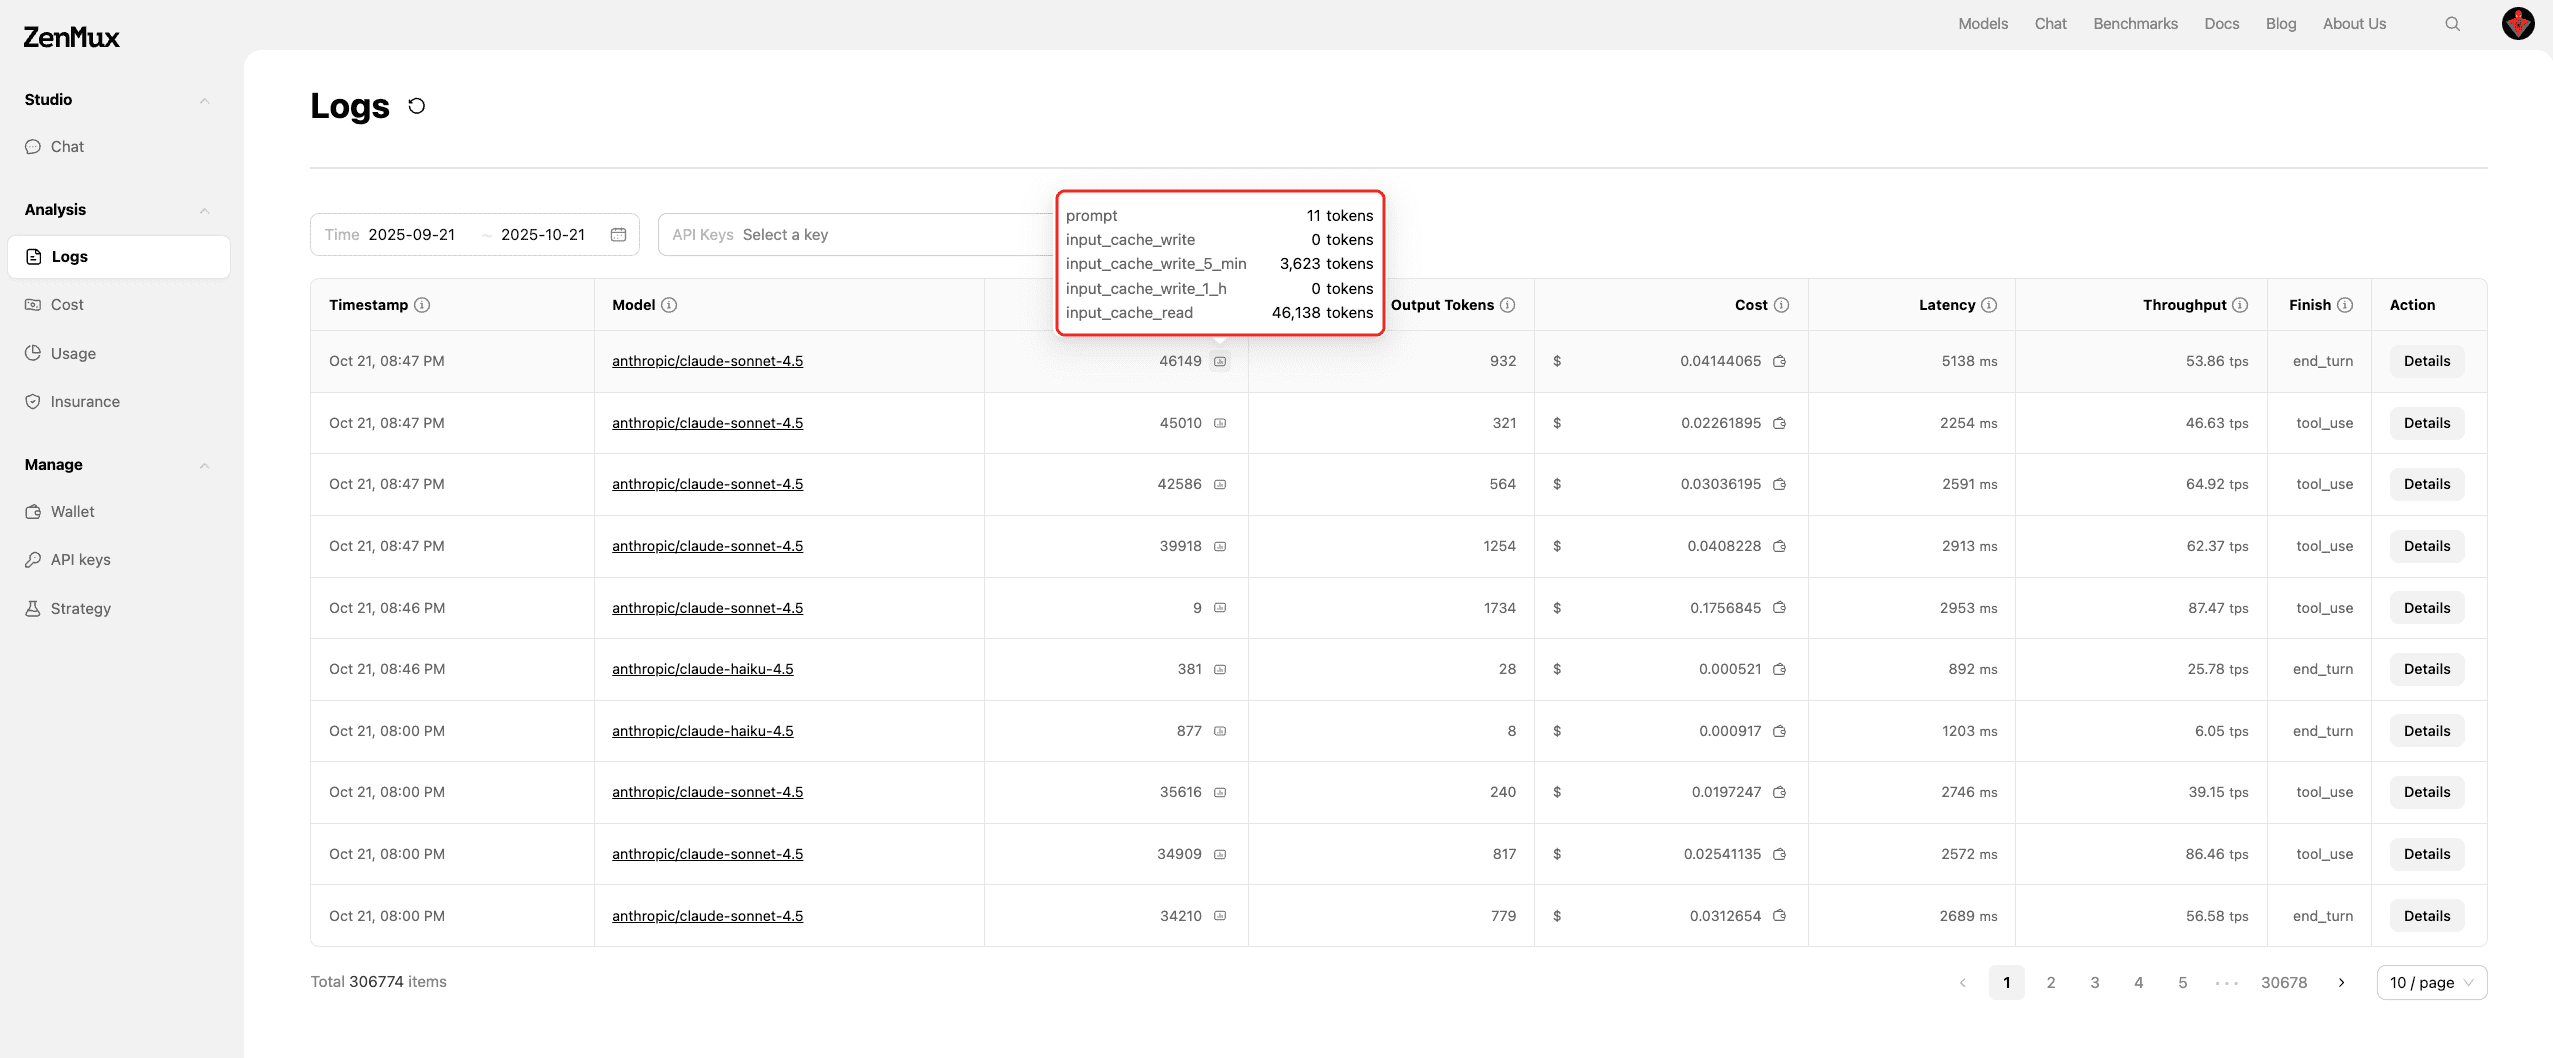Click the refresh icon next to Logs
Image resolution: width=2553 pixels, height=1058 pixels.
click(x=417, y=106)
